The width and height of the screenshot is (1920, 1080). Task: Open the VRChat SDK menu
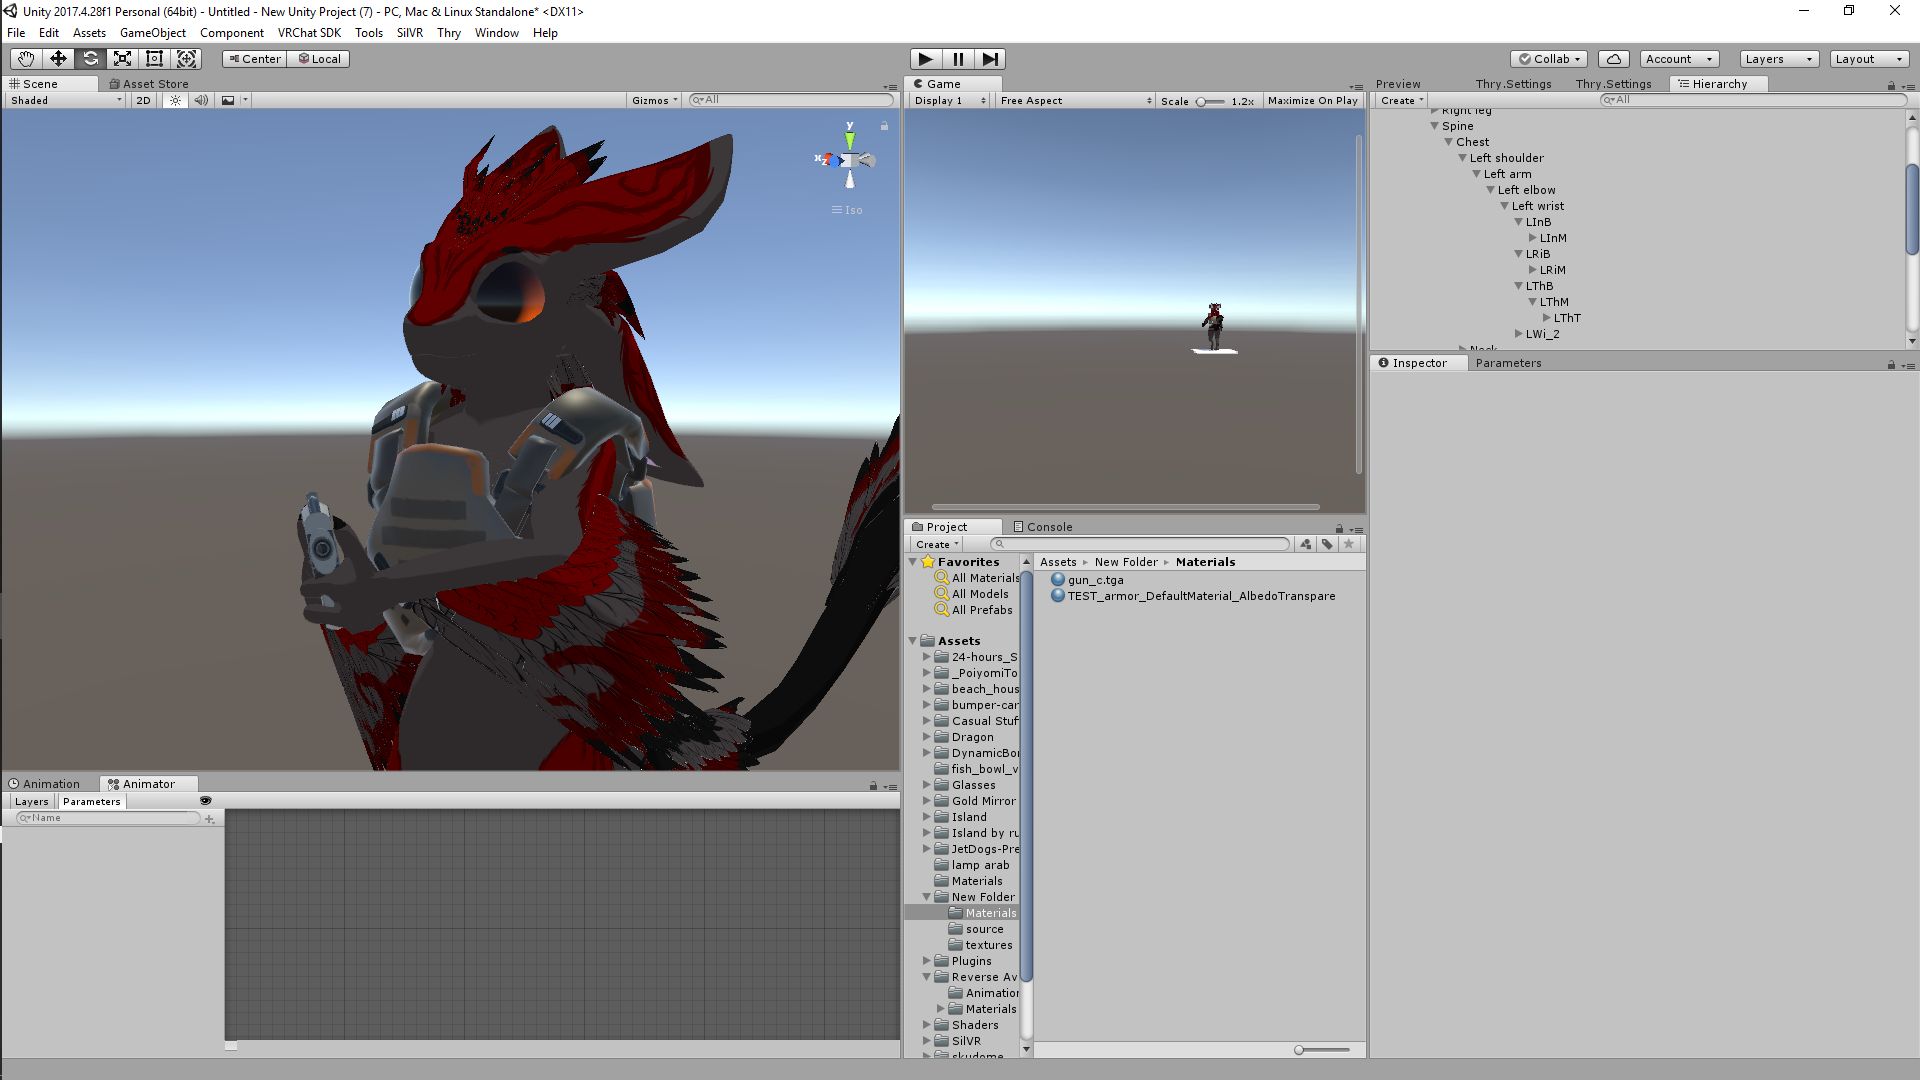point(309,33)
